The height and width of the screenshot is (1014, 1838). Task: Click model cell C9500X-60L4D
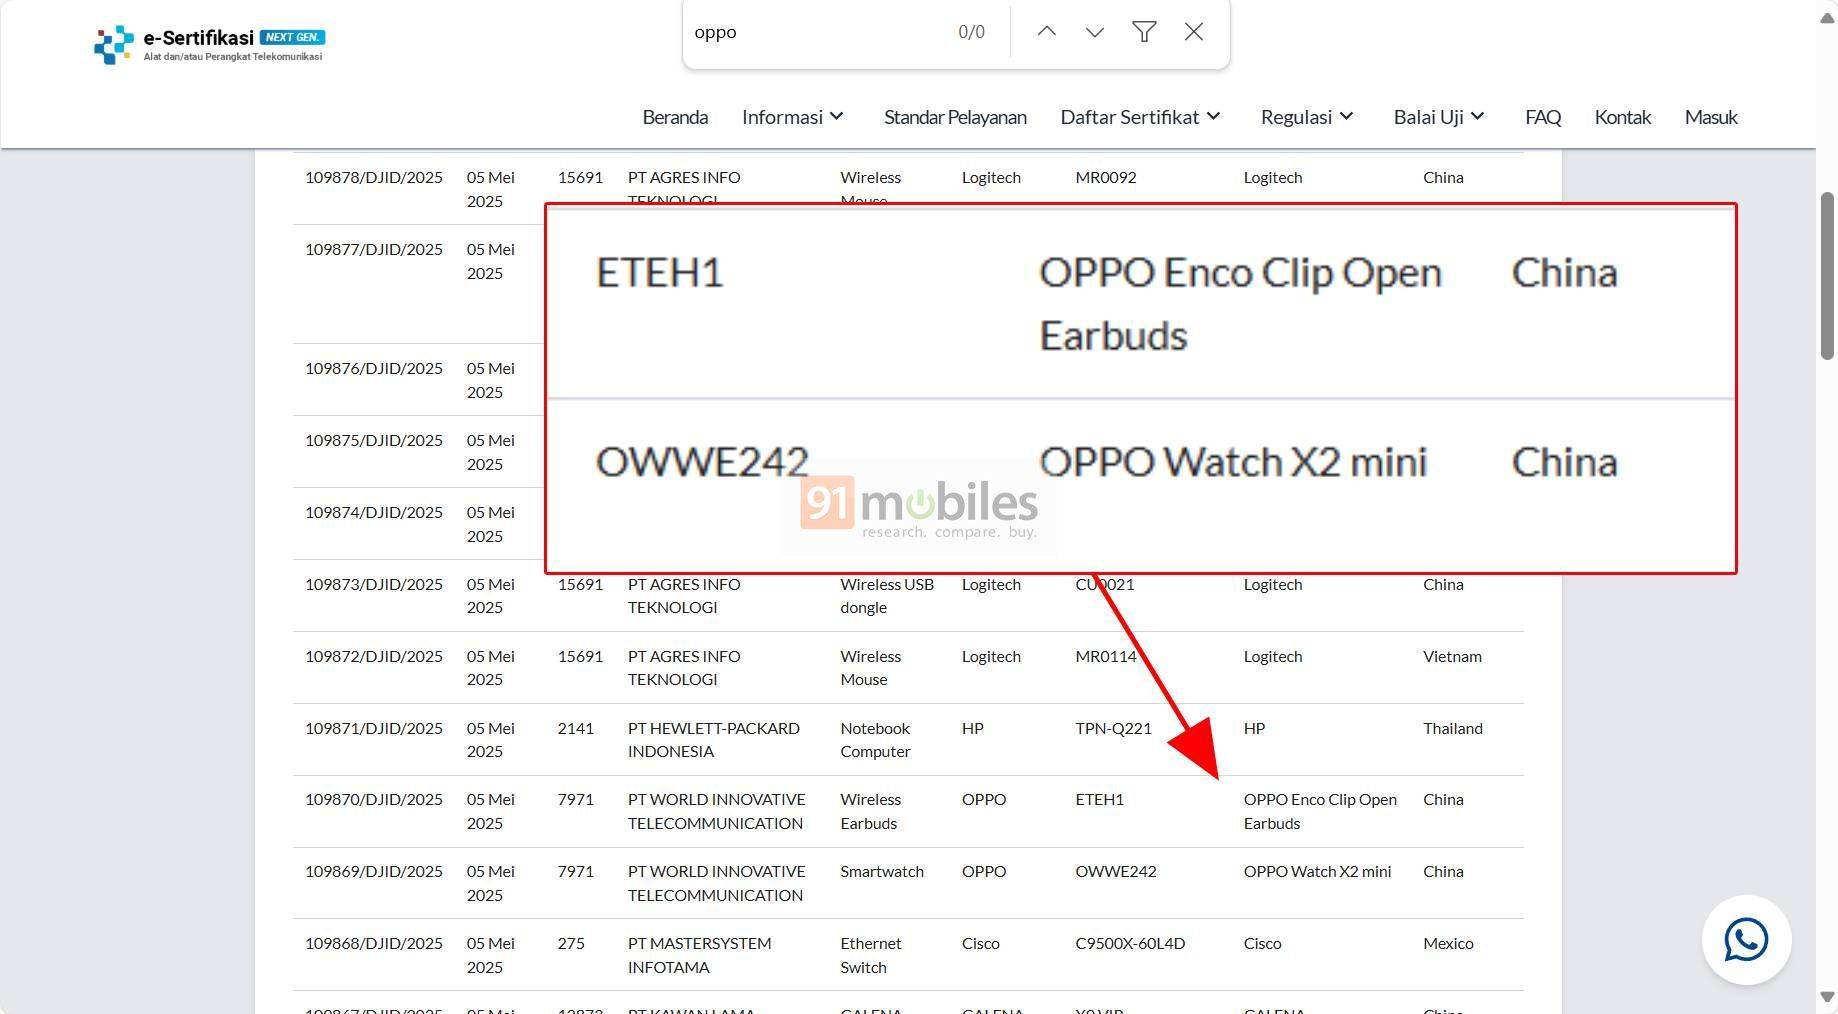pyautogui.click(x=1130, y=944)
